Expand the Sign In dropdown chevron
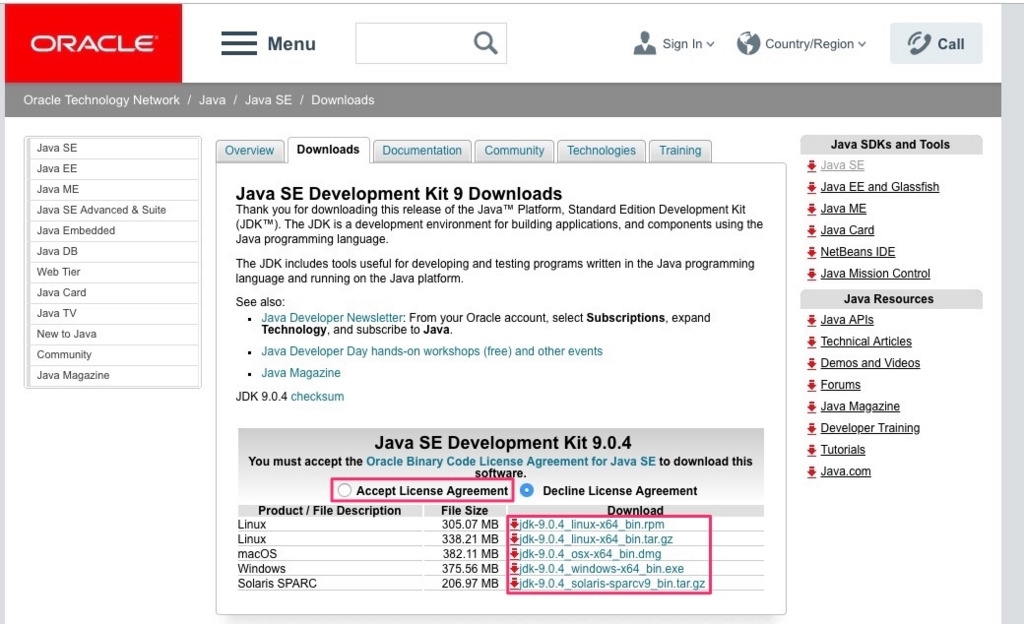 [x=711, y=44]
